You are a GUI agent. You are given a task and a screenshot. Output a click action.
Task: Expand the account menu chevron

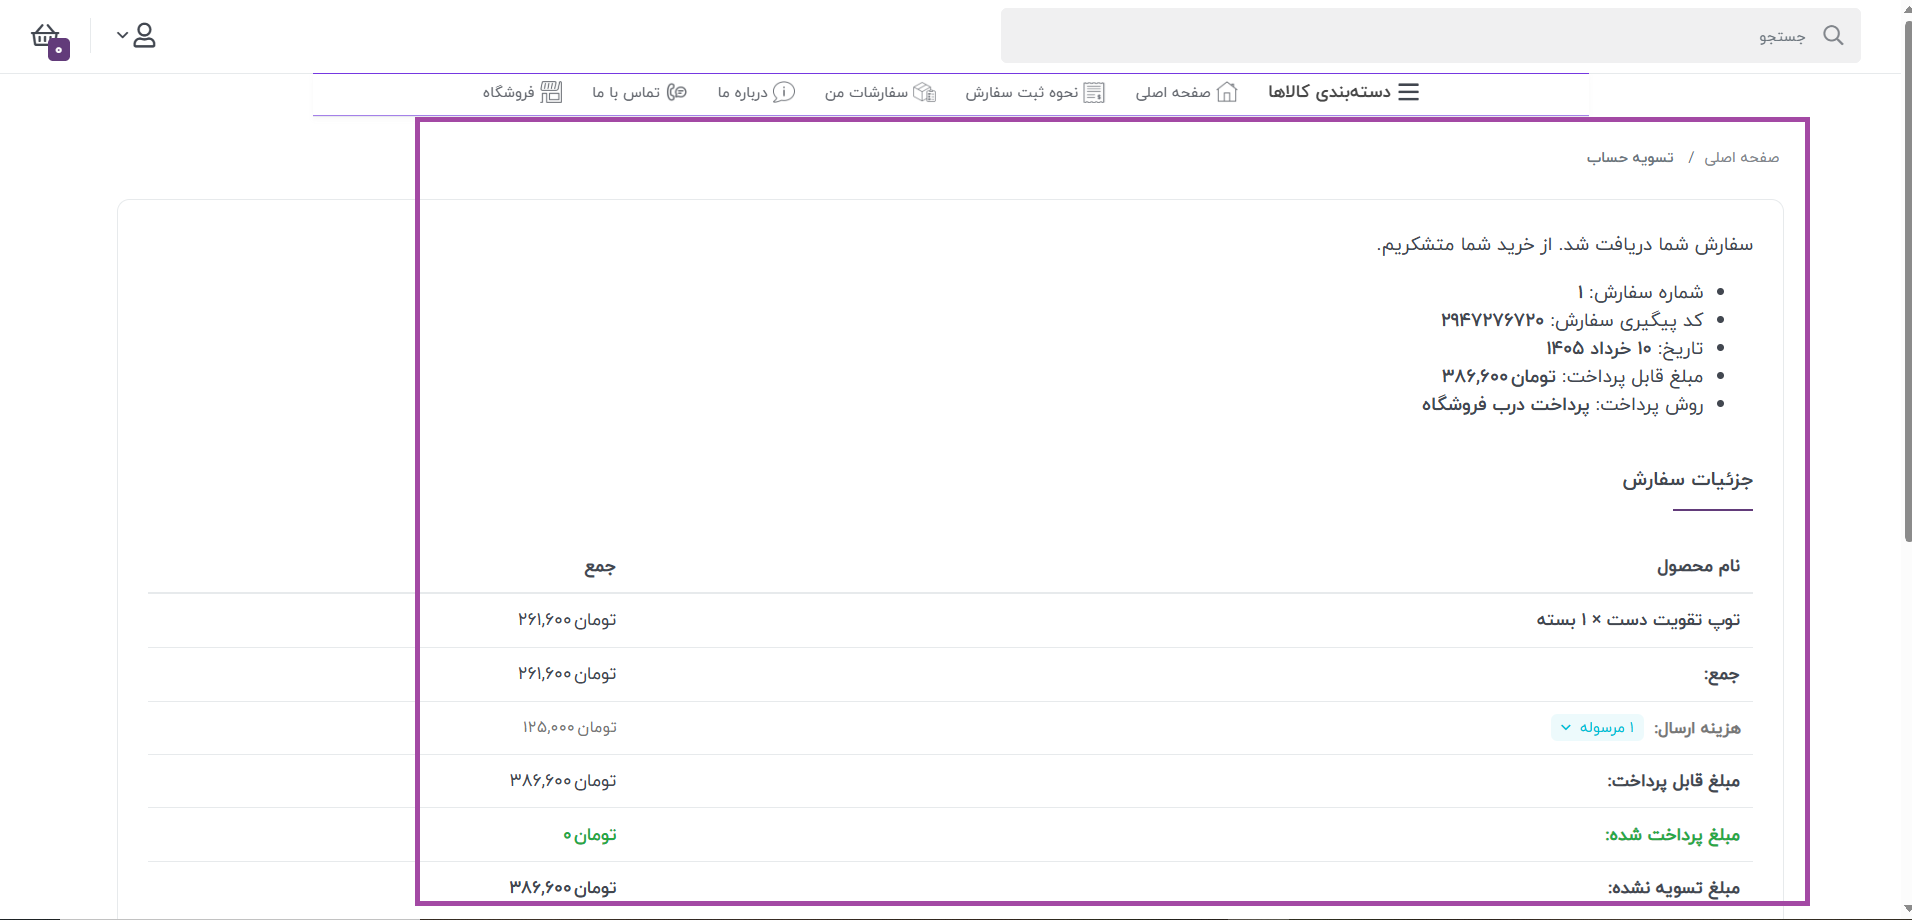click(x=122, y=35)
